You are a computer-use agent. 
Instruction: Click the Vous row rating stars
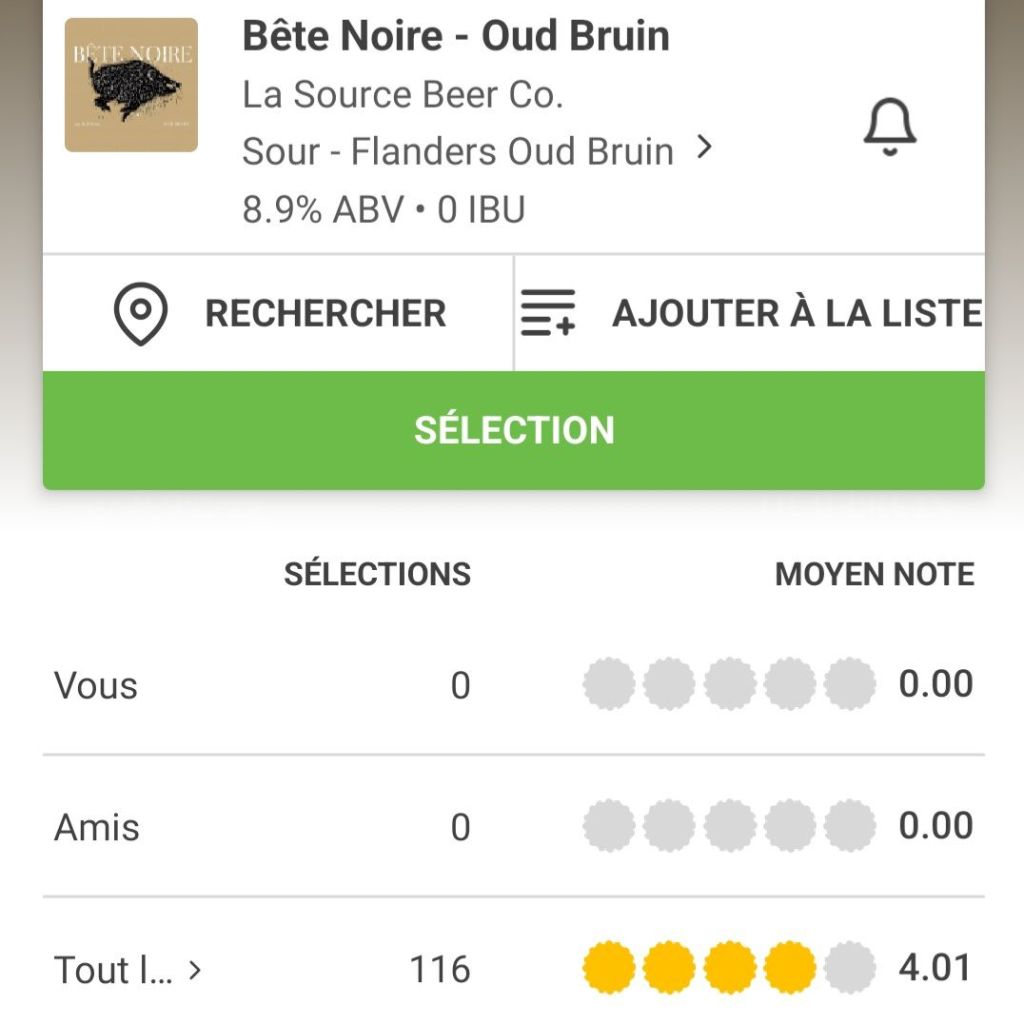pos(729,685)
